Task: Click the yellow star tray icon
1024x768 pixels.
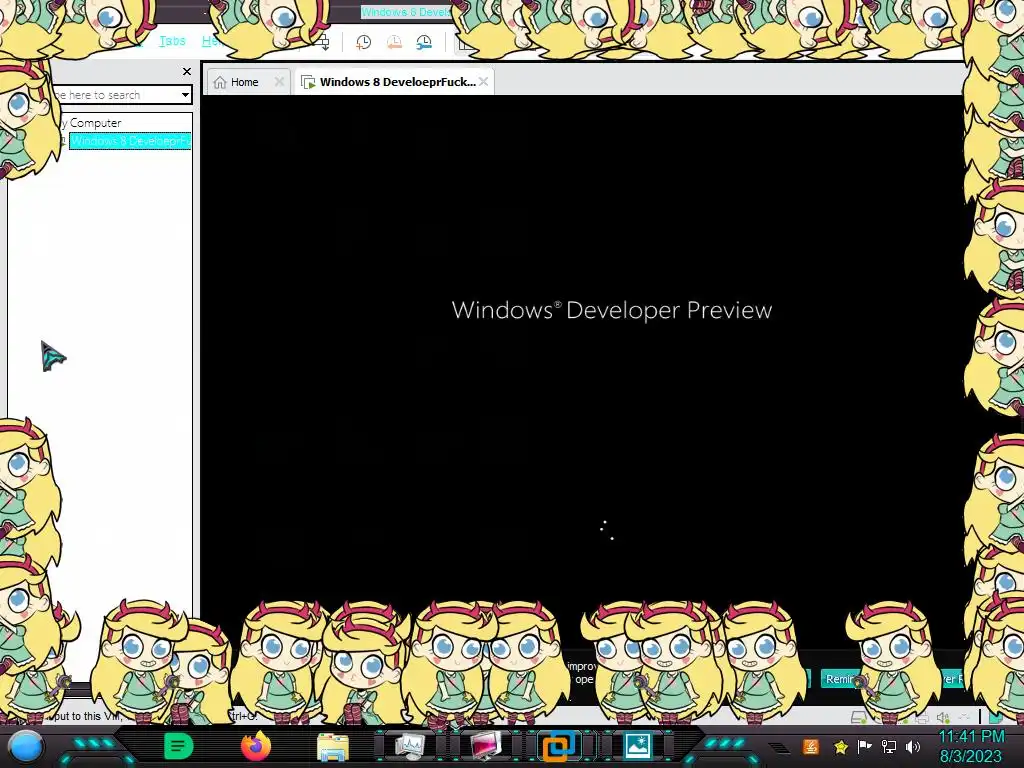Action: pos(840,746)
